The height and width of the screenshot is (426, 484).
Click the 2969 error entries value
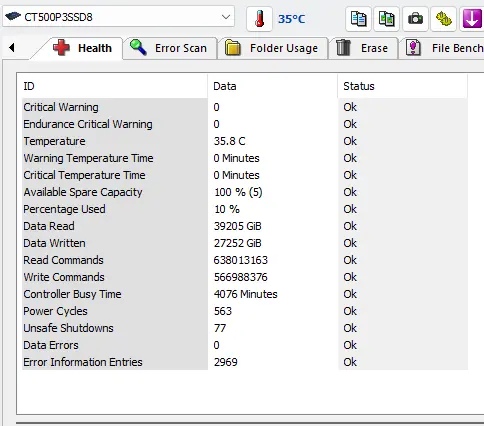[x=226, y=362]
